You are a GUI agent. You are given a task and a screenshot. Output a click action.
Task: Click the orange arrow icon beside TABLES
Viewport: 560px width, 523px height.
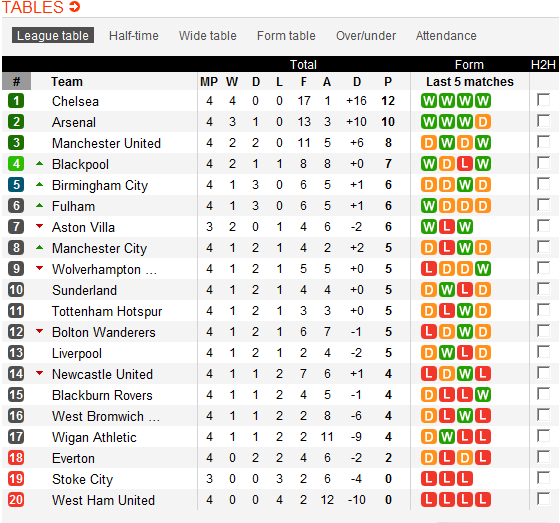pyautogui.click(x=75, y=6)
